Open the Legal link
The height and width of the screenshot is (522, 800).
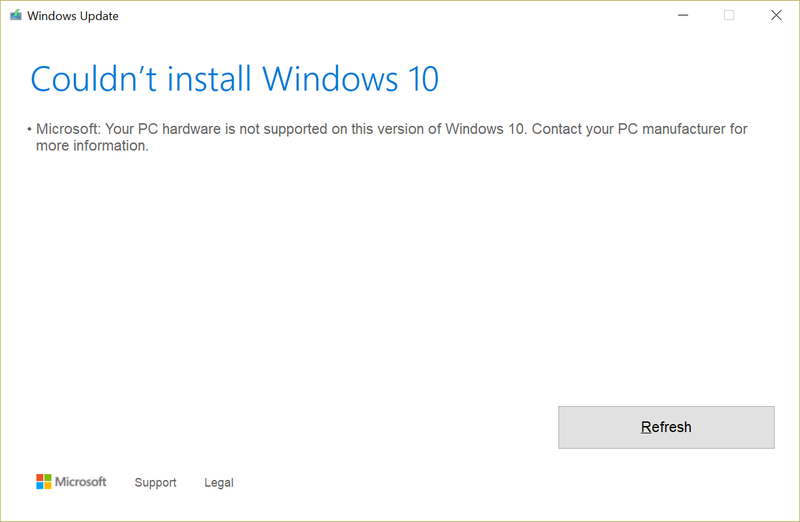219,483
